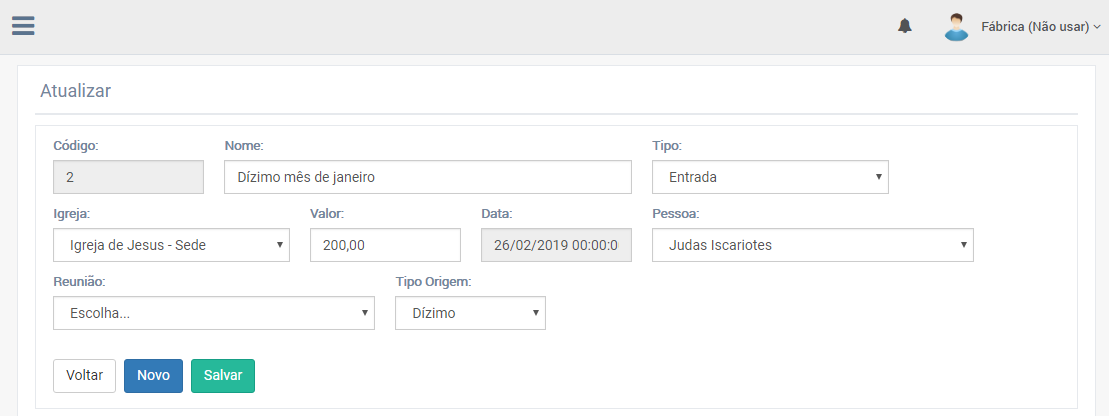This screenshot has width=1109, height=416.
Task: Click the Data field
Action: point(556,245)
